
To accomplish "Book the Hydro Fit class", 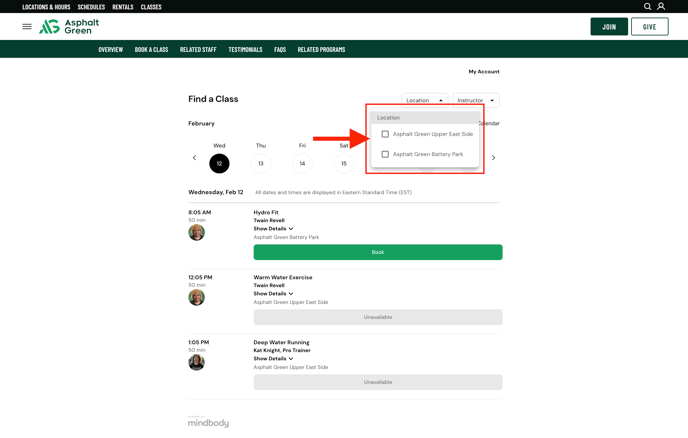I will pos(377,252).
